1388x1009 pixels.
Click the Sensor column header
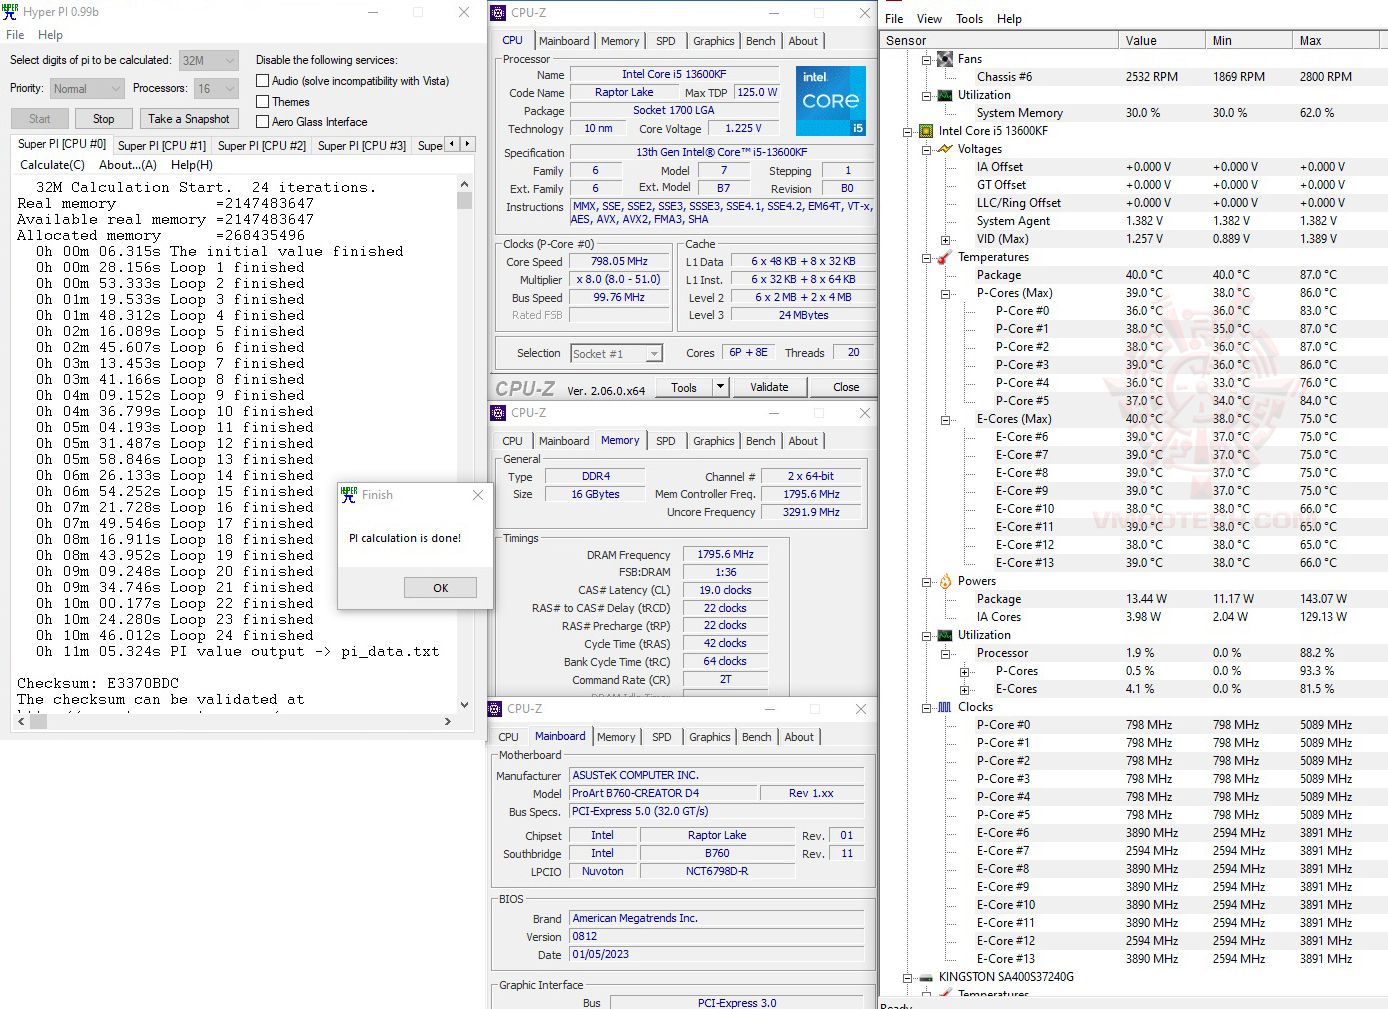click(x=999, y=41)
